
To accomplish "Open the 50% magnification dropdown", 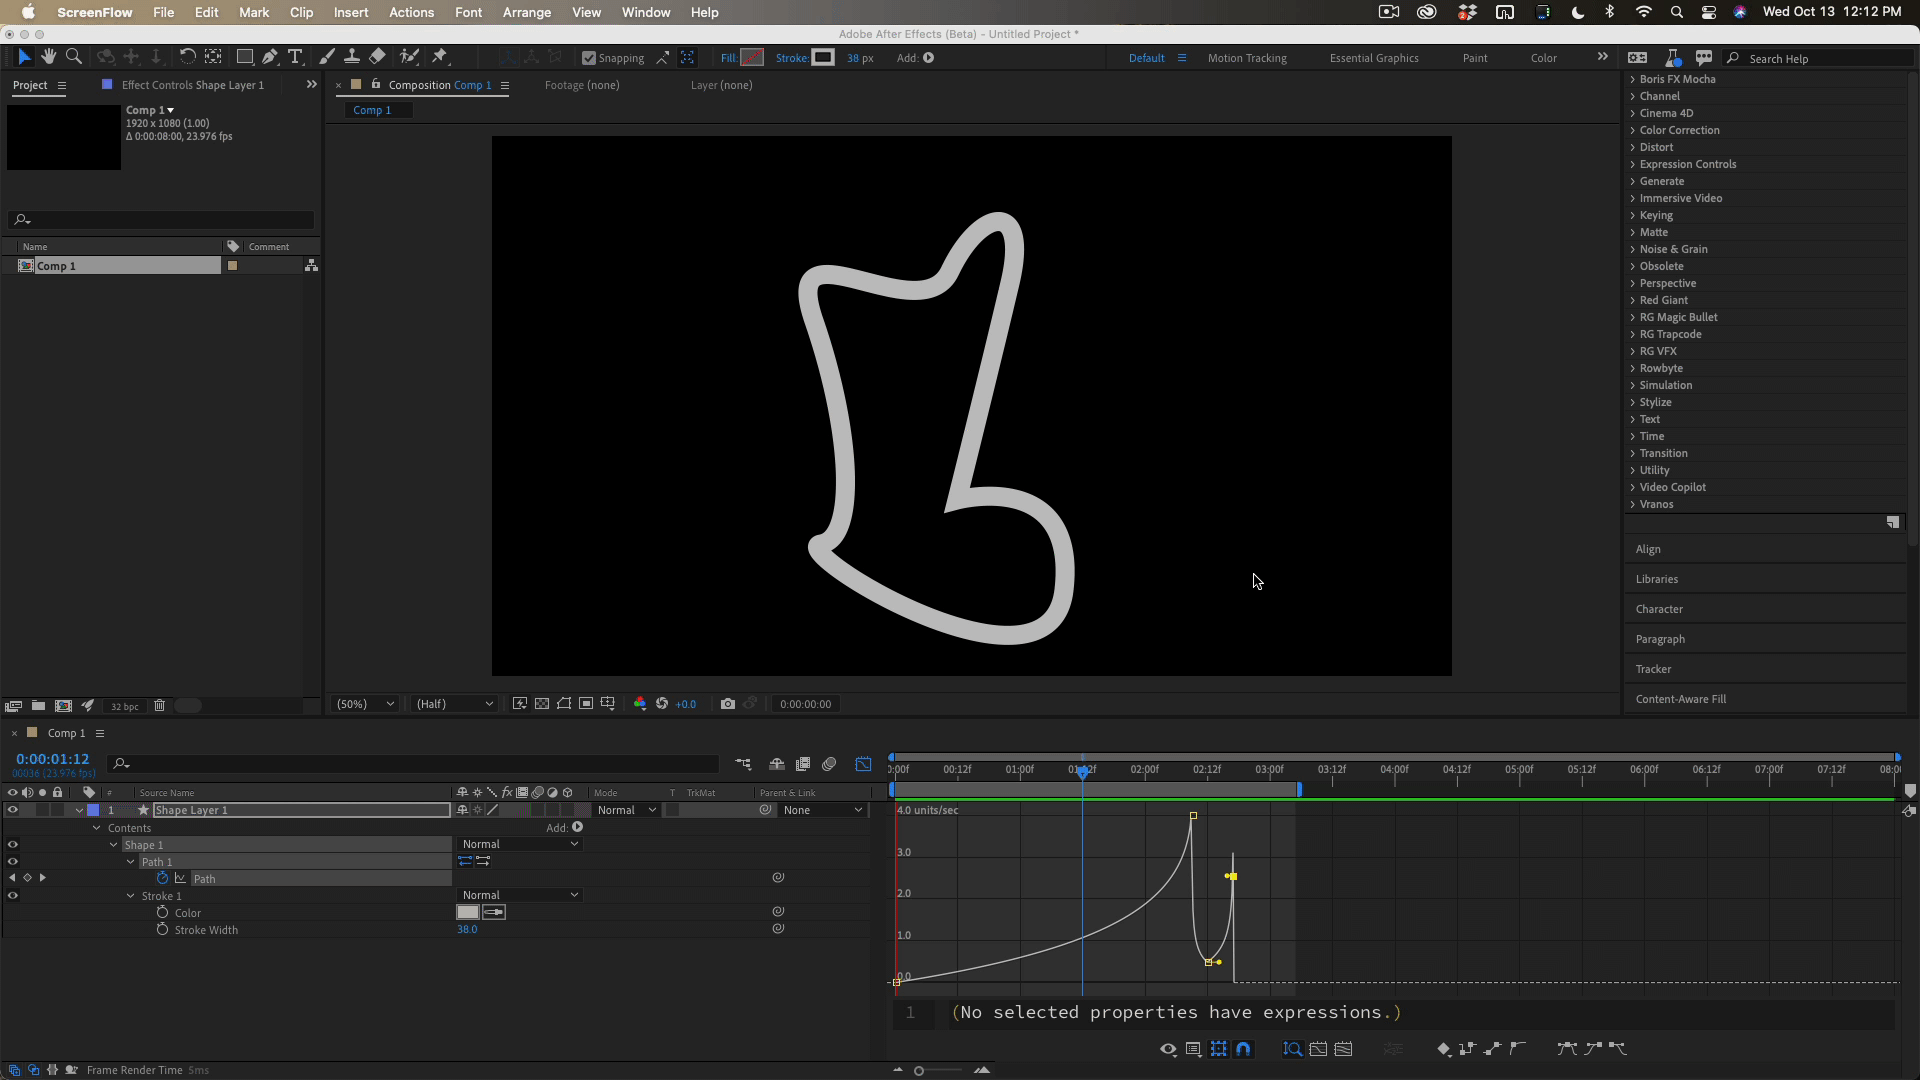I will [366, 704].
